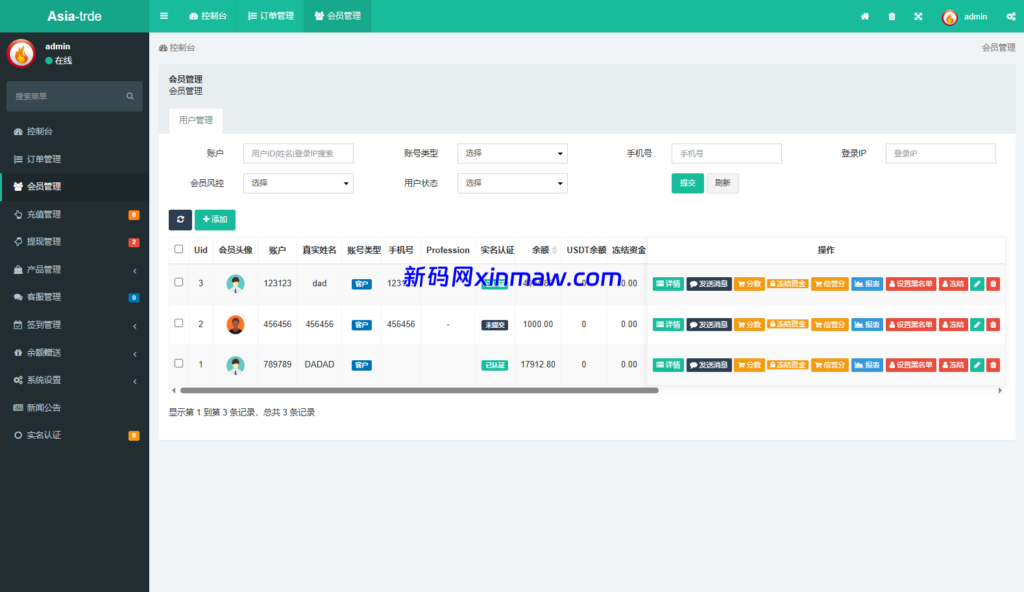
Task: Open 提现管理 in the sidebar
Action: click(74, 242)
